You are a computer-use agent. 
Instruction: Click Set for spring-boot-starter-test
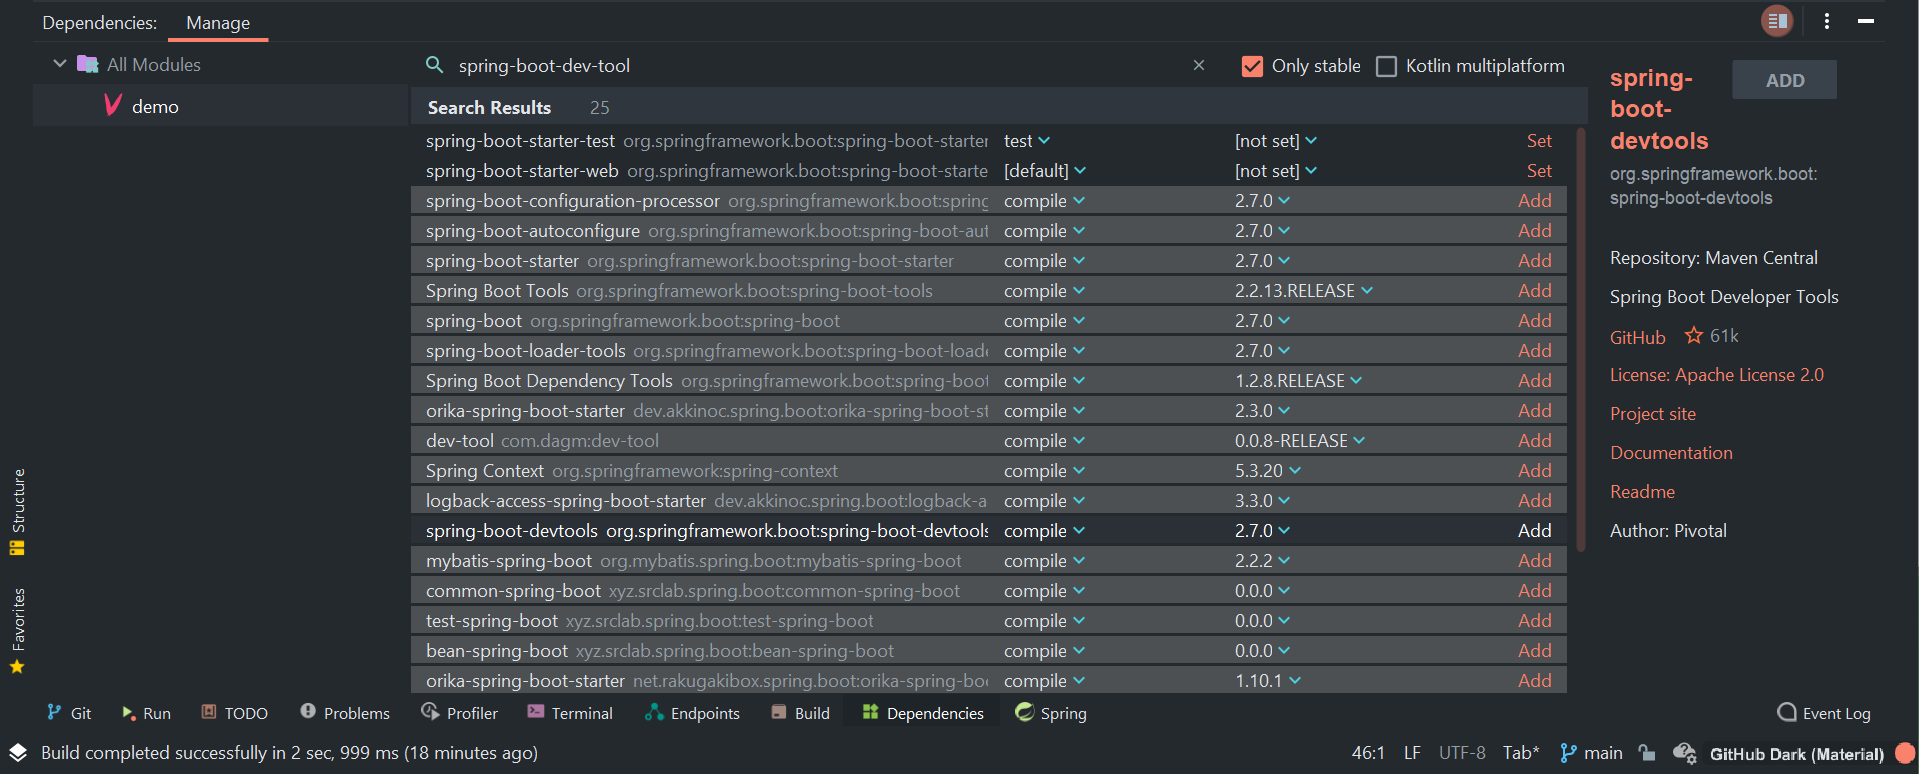(1540, 141)
